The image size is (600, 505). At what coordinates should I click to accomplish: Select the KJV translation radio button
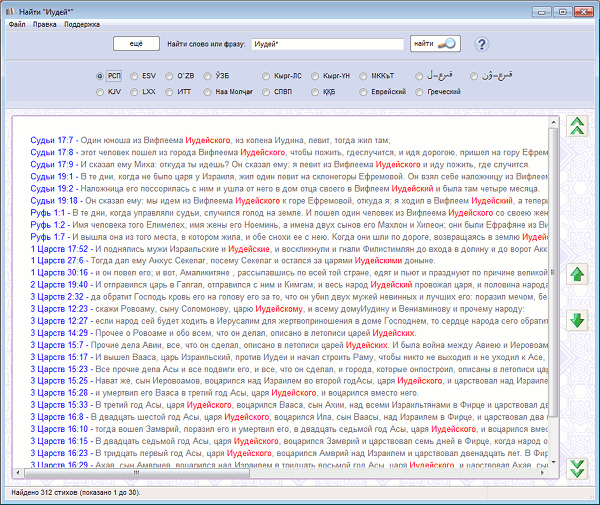[99, 92]
